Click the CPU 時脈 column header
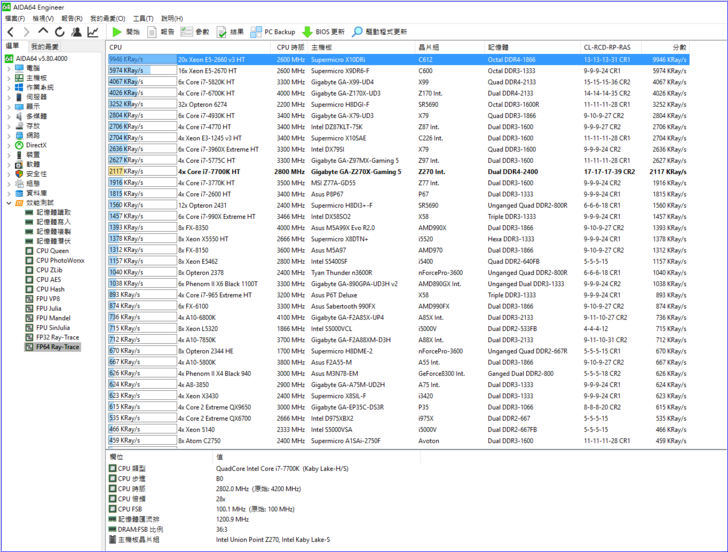 point(290,47)
